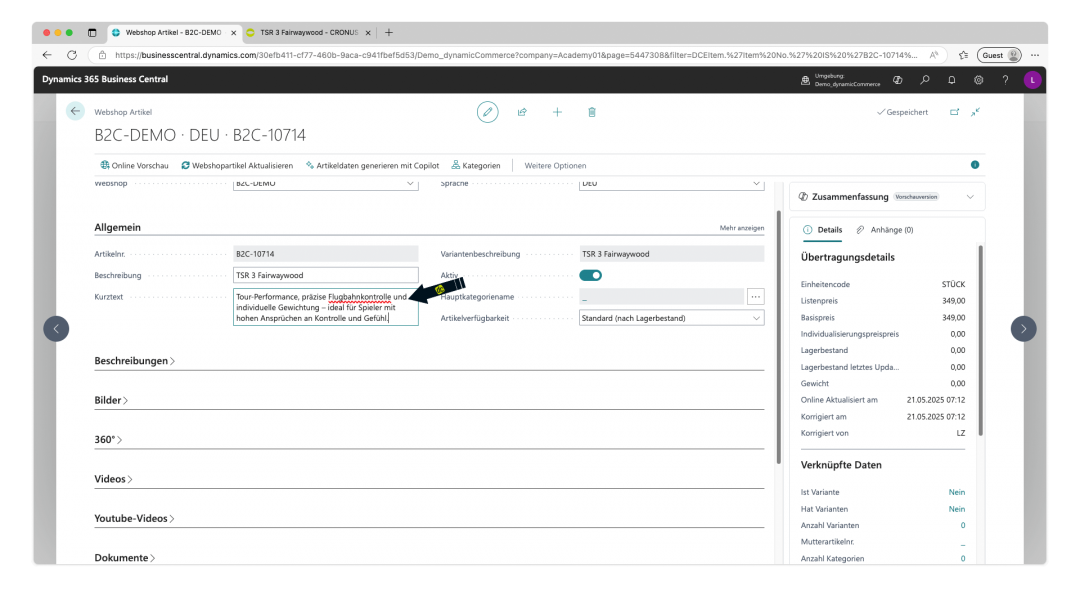
Task: Open page in new window icon
Action: [x=955, y=112]
